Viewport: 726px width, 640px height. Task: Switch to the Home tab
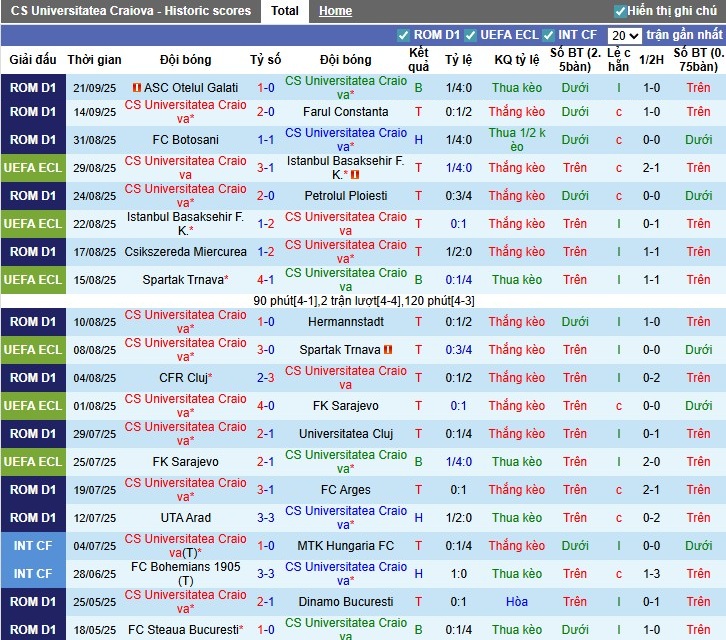click(335, 11)
